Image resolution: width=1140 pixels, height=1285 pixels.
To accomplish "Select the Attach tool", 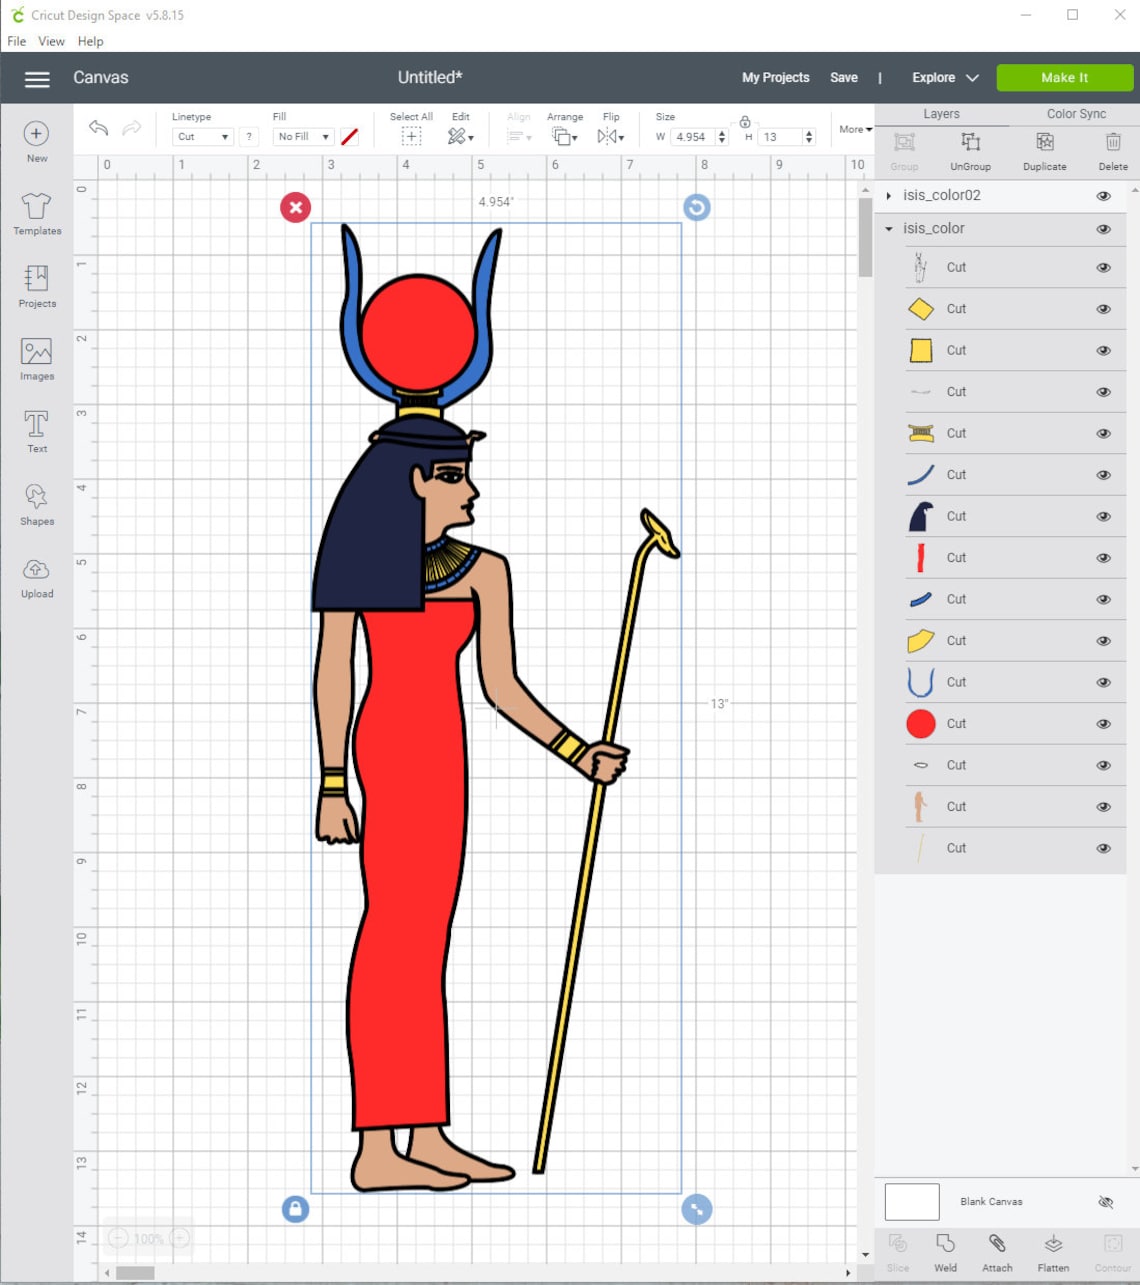I will coord(996,1250).
